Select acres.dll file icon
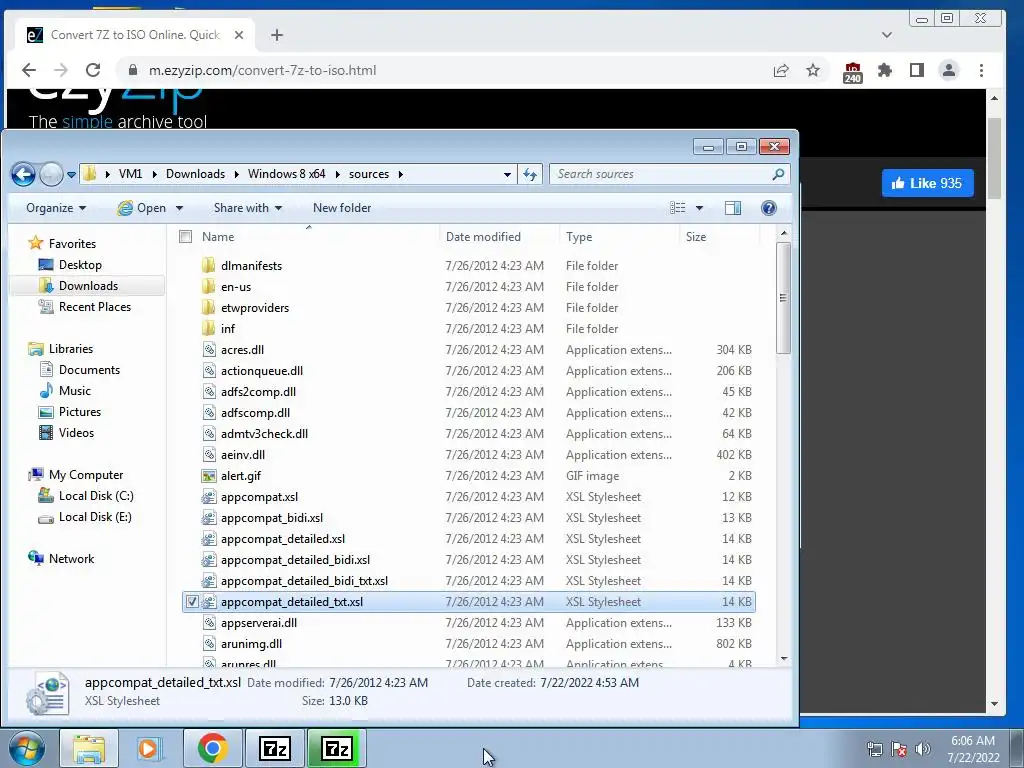The width and height of the screenshot is (1024, 768). pos(208,349)
